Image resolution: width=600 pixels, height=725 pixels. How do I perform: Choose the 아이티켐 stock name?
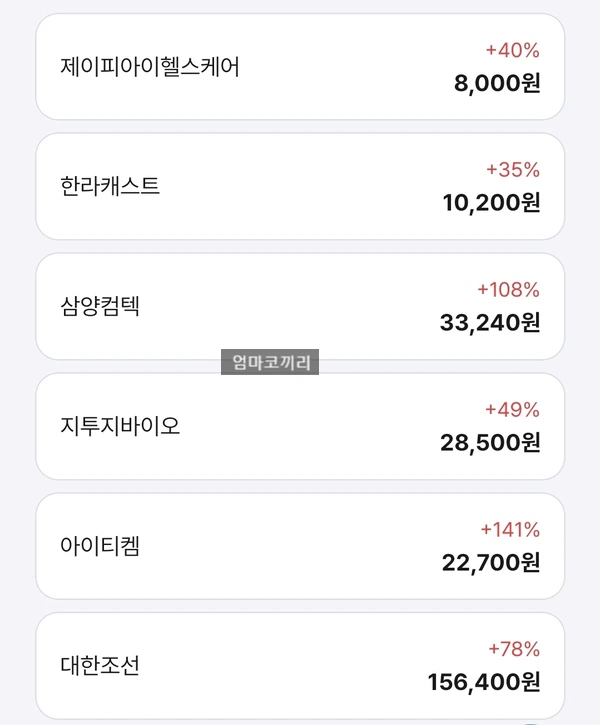click(x=100, y=546)
